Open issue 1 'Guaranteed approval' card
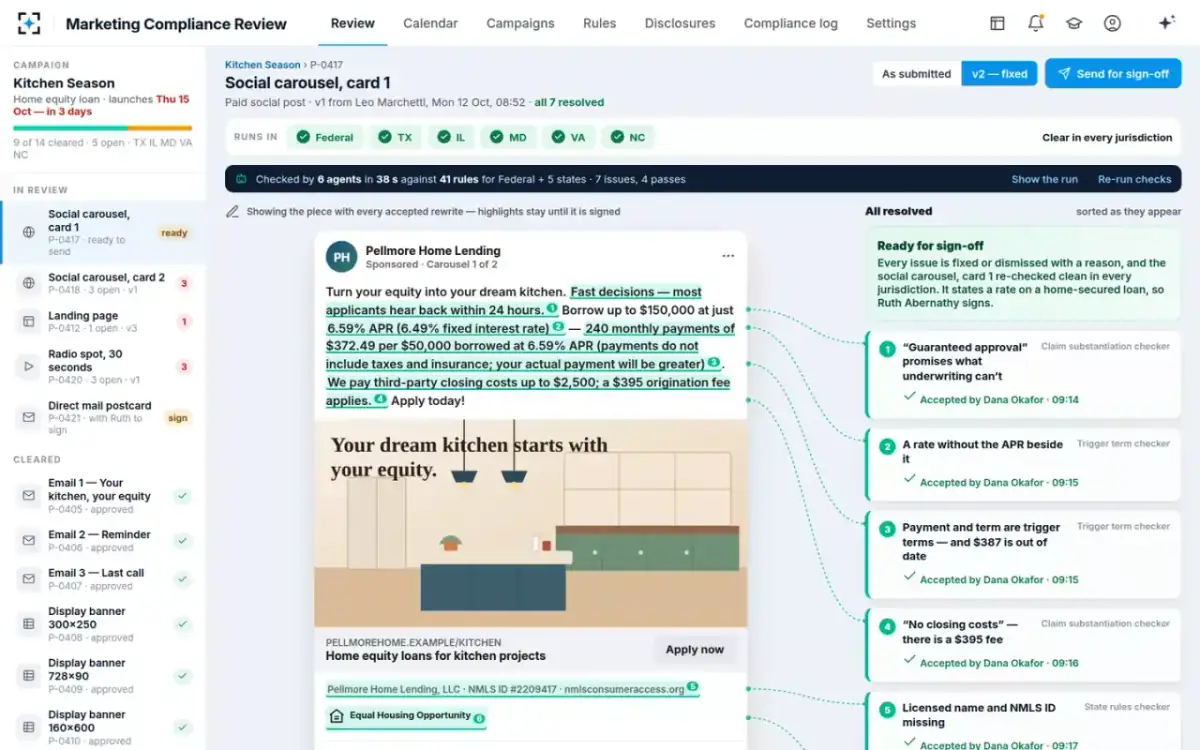Image resolution: width=1200 pixels, height=750 pixels. pyautogui.click(x=1023, y=374)
